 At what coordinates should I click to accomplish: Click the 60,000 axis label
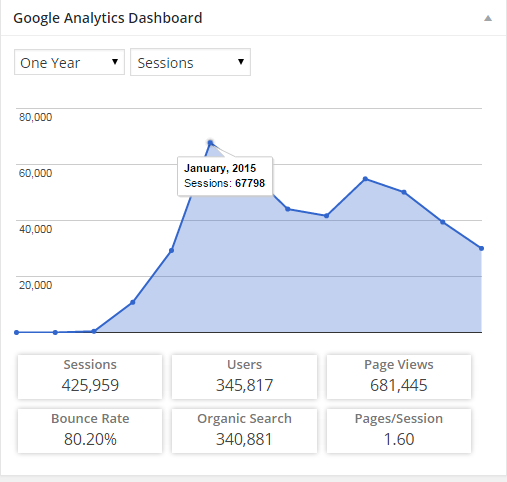point(35,173)
